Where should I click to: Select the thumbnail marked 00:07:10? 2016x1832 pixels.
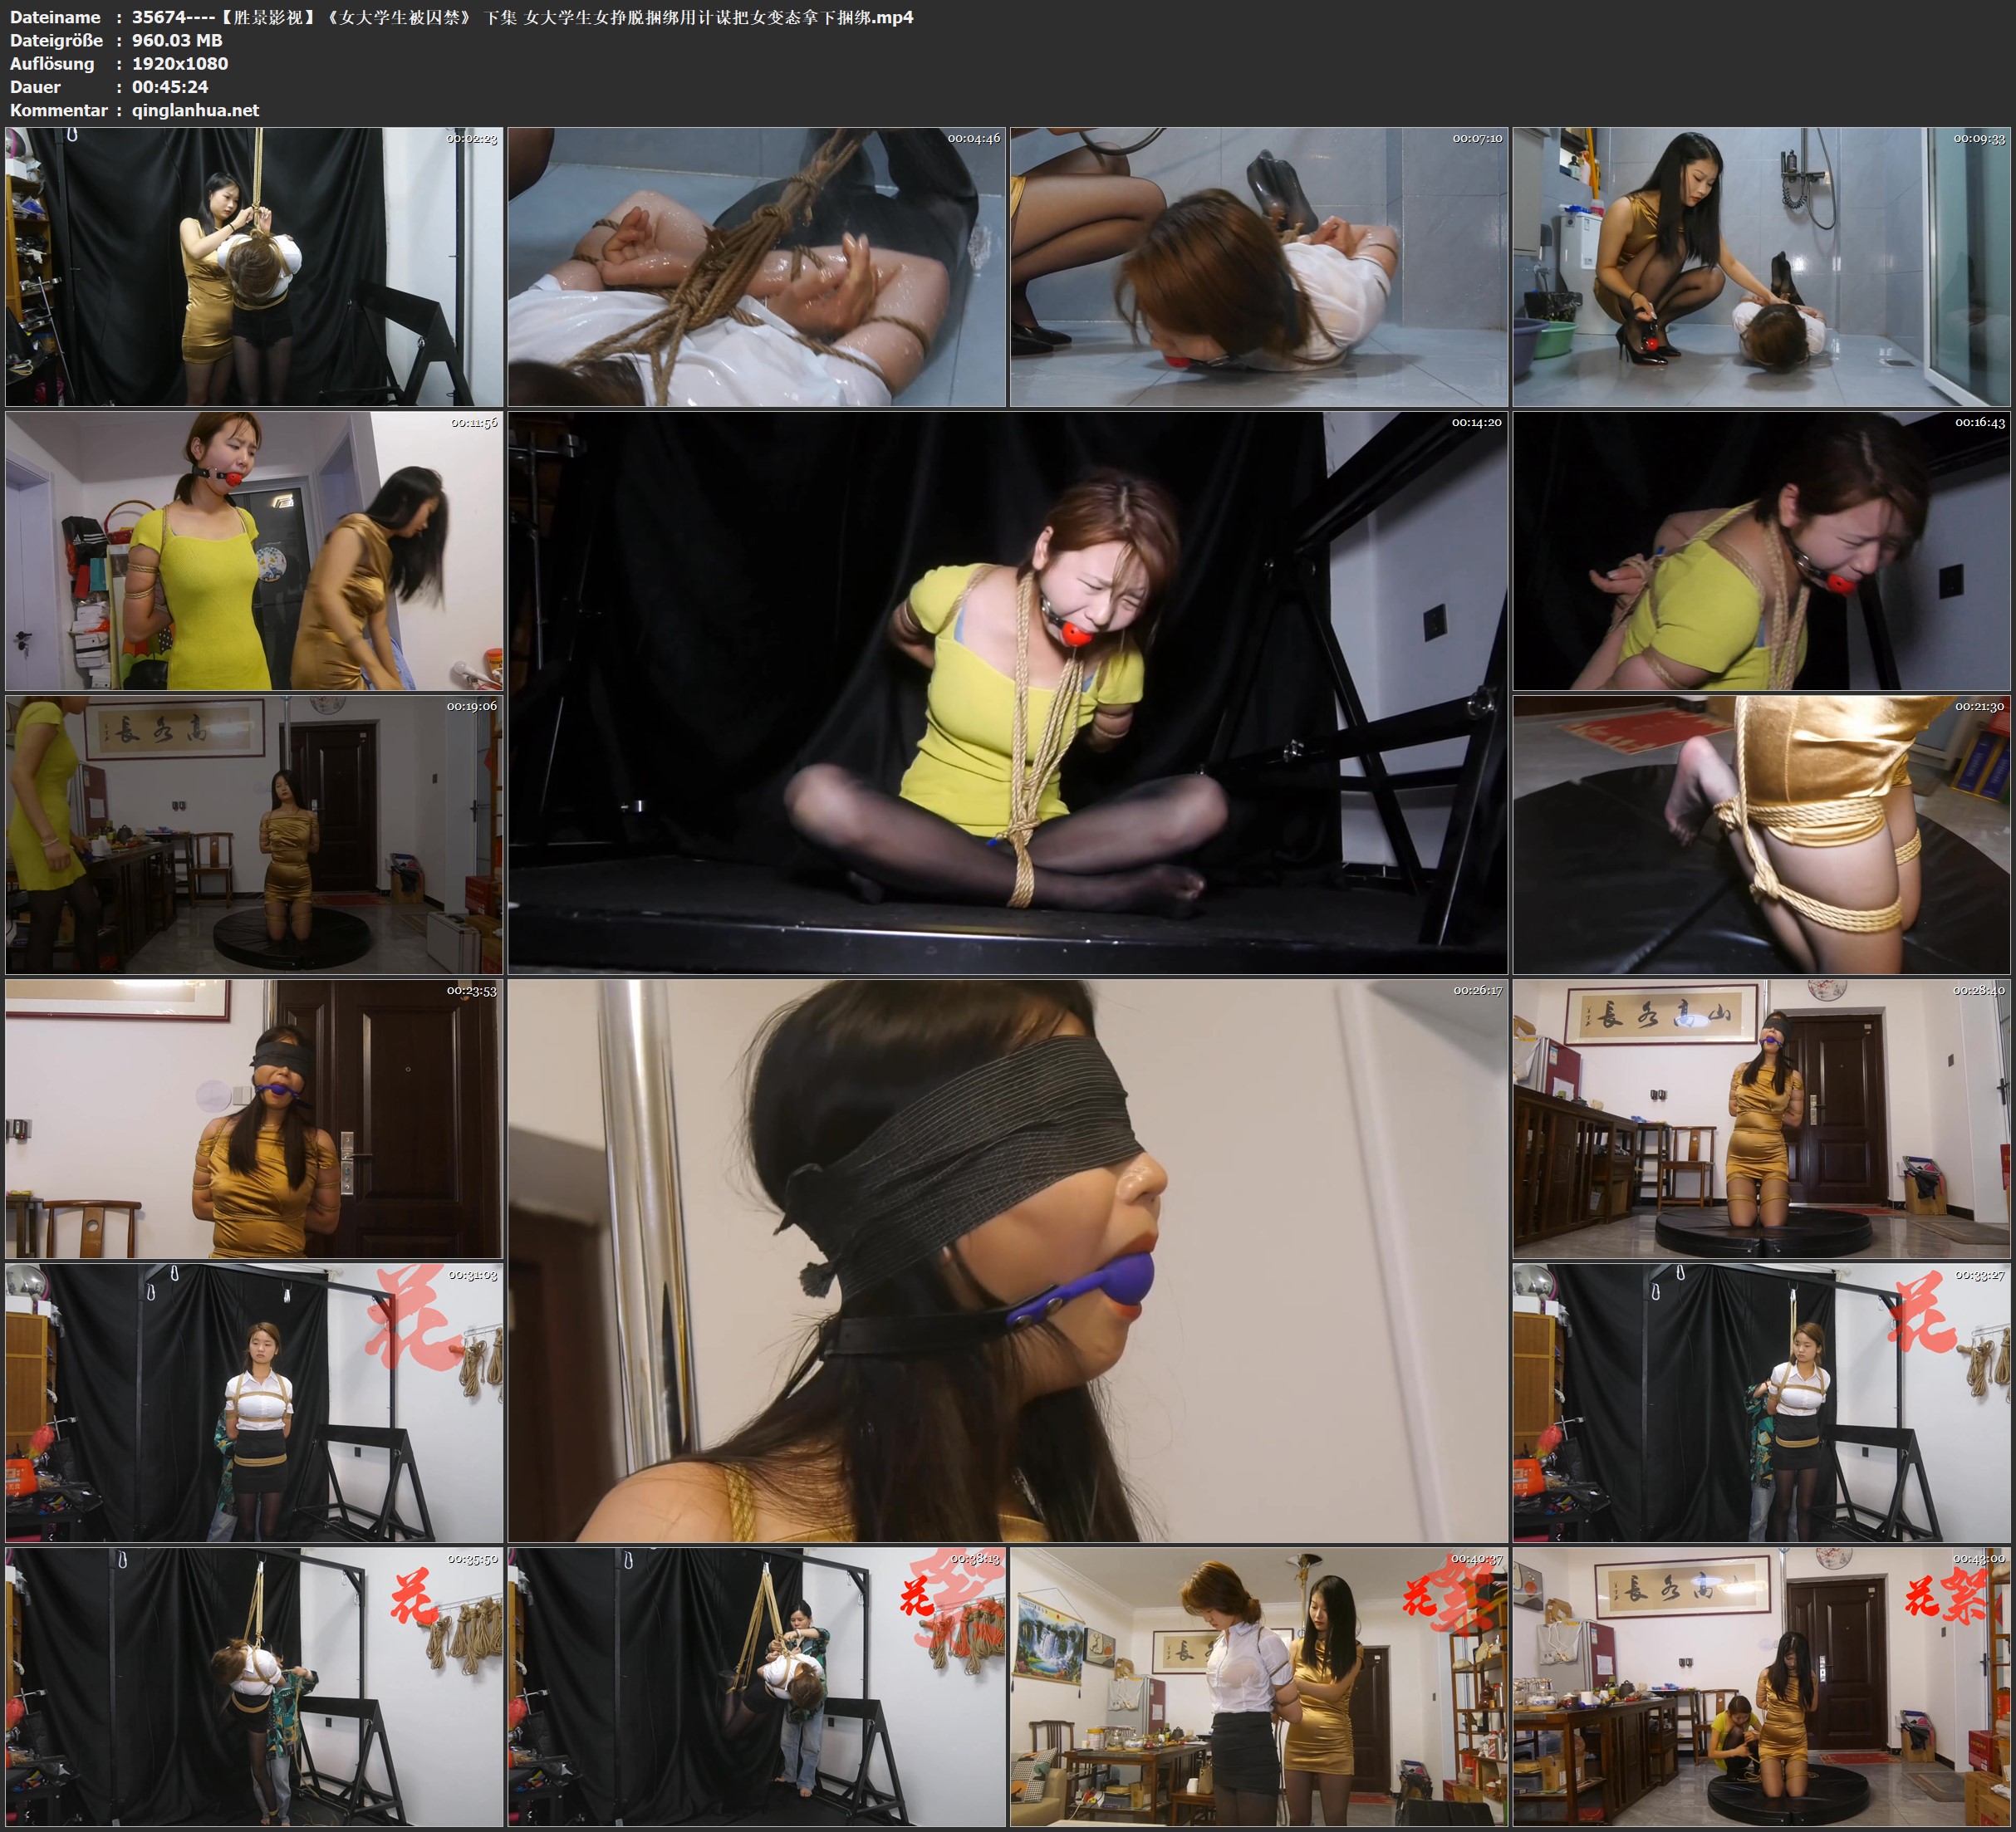click(x=1258, y=266)
